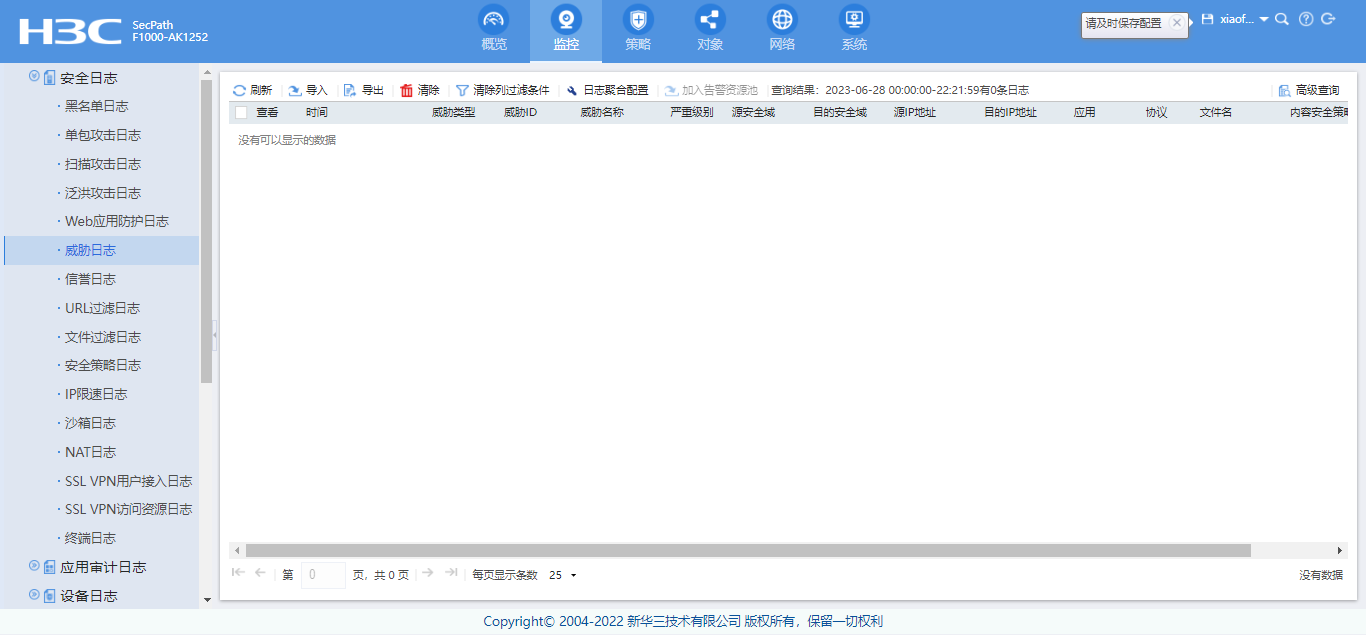Click the sidebar scrollbar down arrow
1366x635 pixels.
pos(207,600)
